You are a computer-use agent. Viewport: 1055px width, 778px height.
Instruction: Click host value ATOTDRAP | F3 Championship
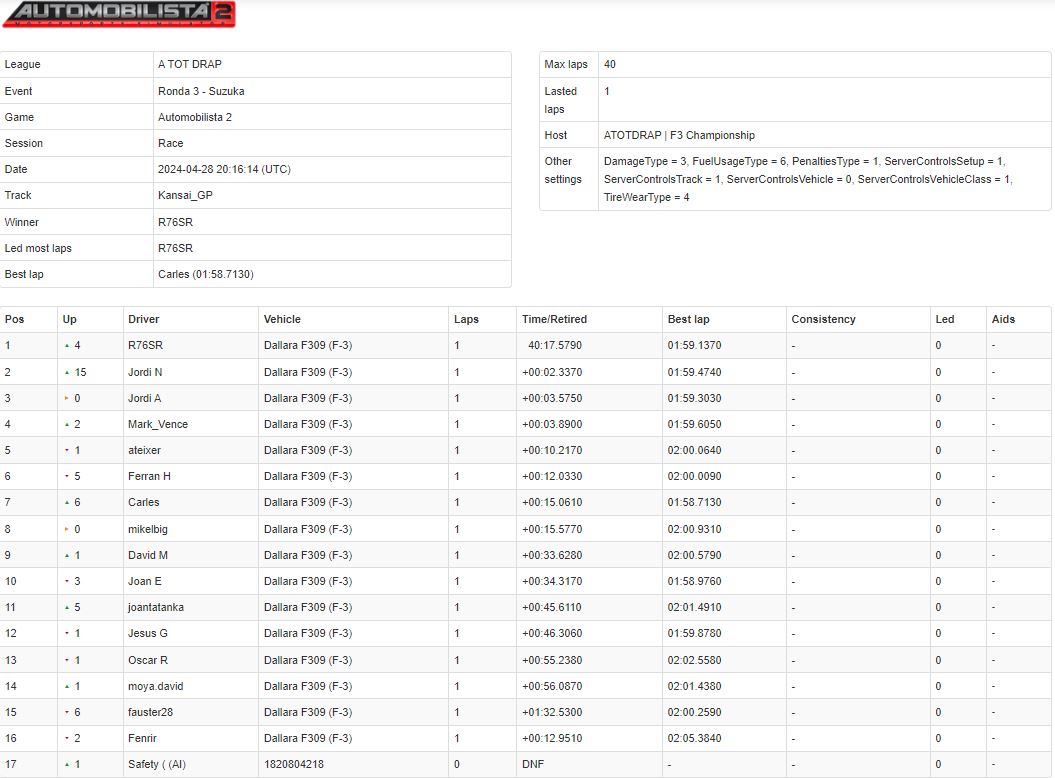[679, 135]
